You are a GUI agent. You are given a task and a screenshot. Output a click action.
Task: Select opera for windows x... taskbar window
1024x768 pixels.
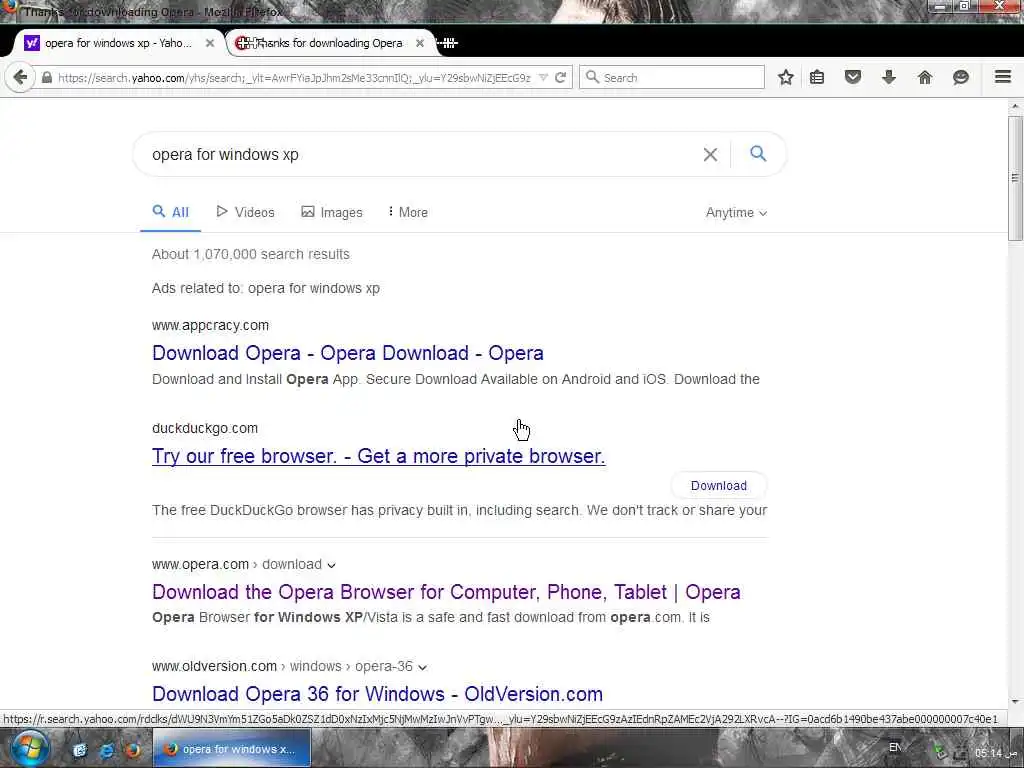232,749
